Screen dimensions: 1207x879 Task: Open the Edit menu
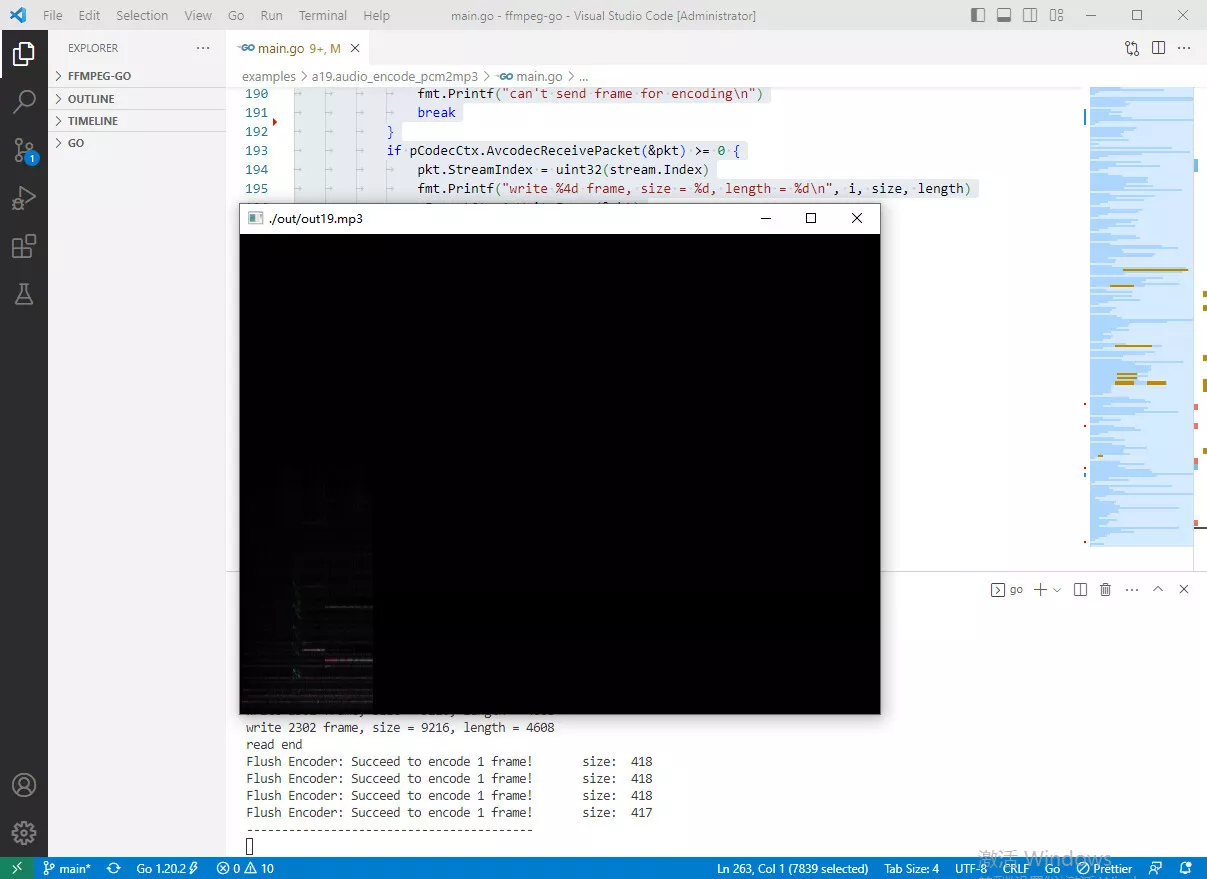click(x=89, y=15)
